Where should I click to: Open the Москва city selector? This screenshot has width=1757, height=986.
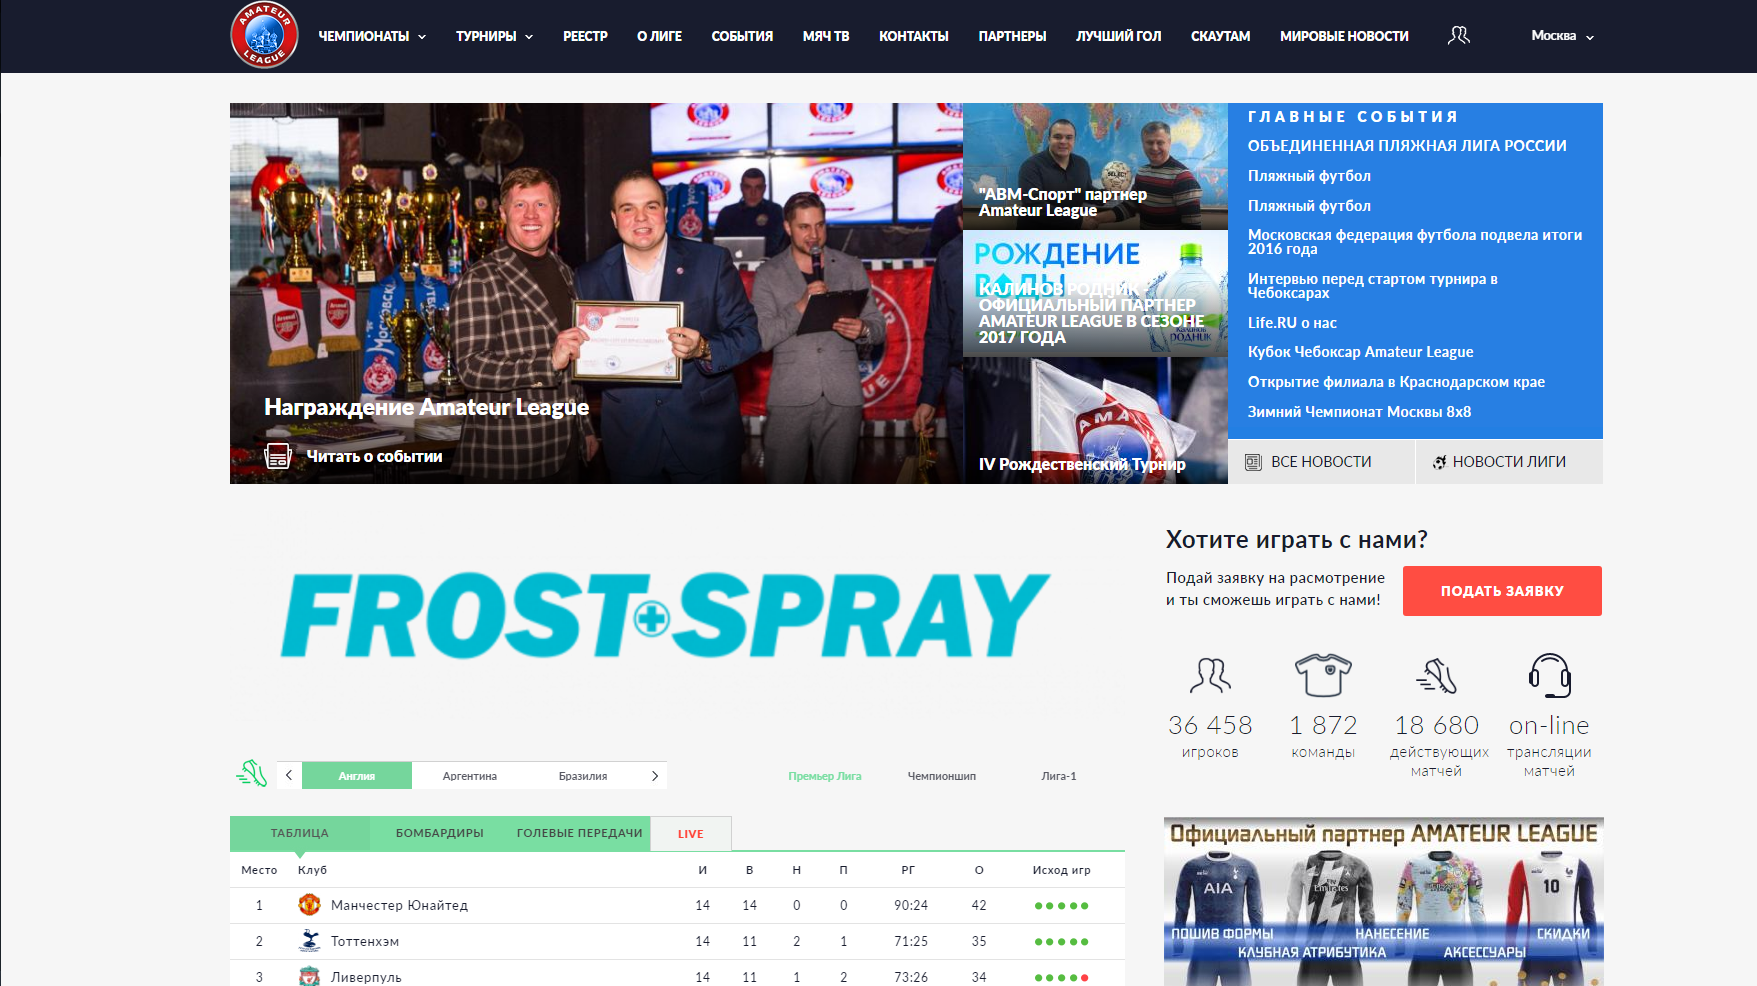pos(1562,36)
